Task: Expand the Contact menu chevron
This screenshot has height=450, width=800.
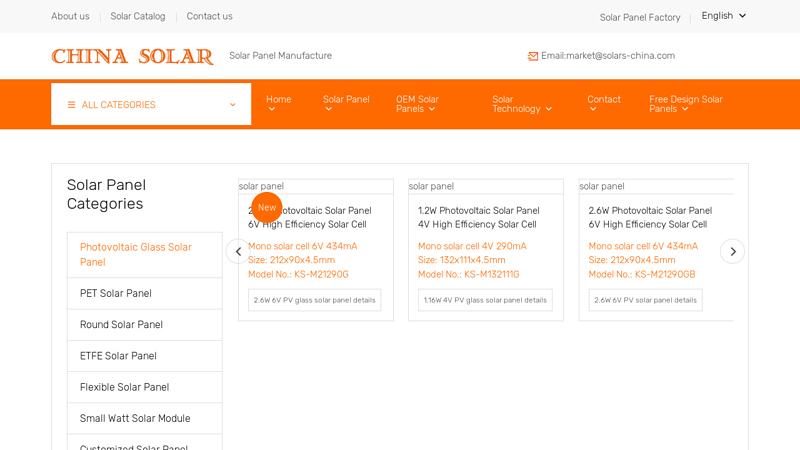Action: 593,109
